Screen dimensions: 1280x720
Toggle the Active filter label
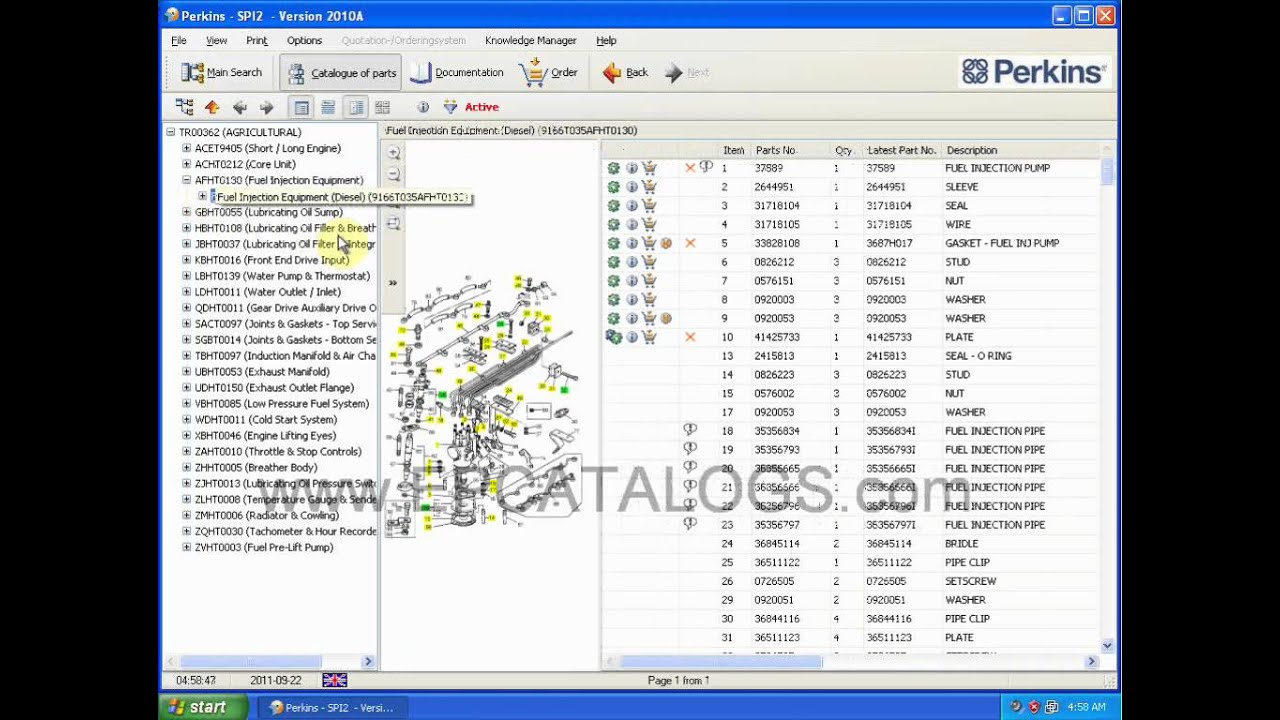(481, 107)
